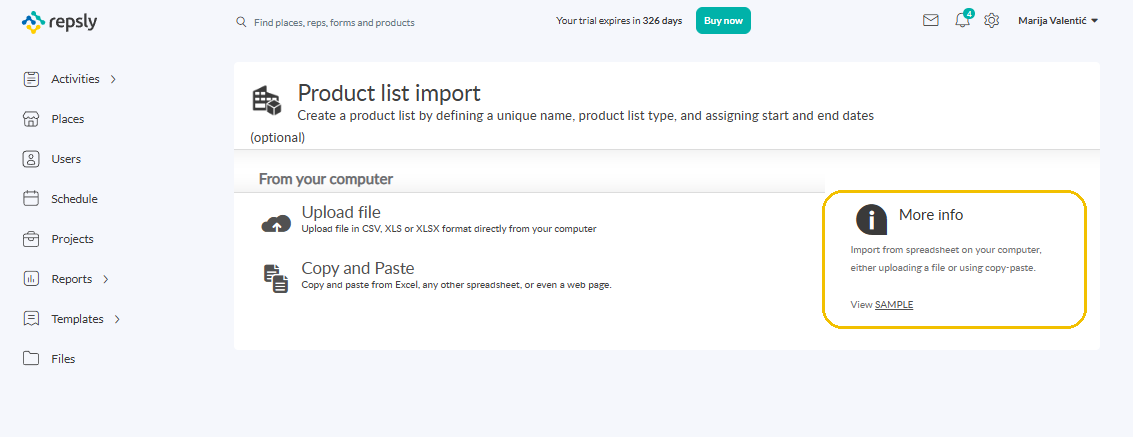This screenshot has width=1133, height=437.
Task: Click the notification count badge
Action: (x=969, y=13)
